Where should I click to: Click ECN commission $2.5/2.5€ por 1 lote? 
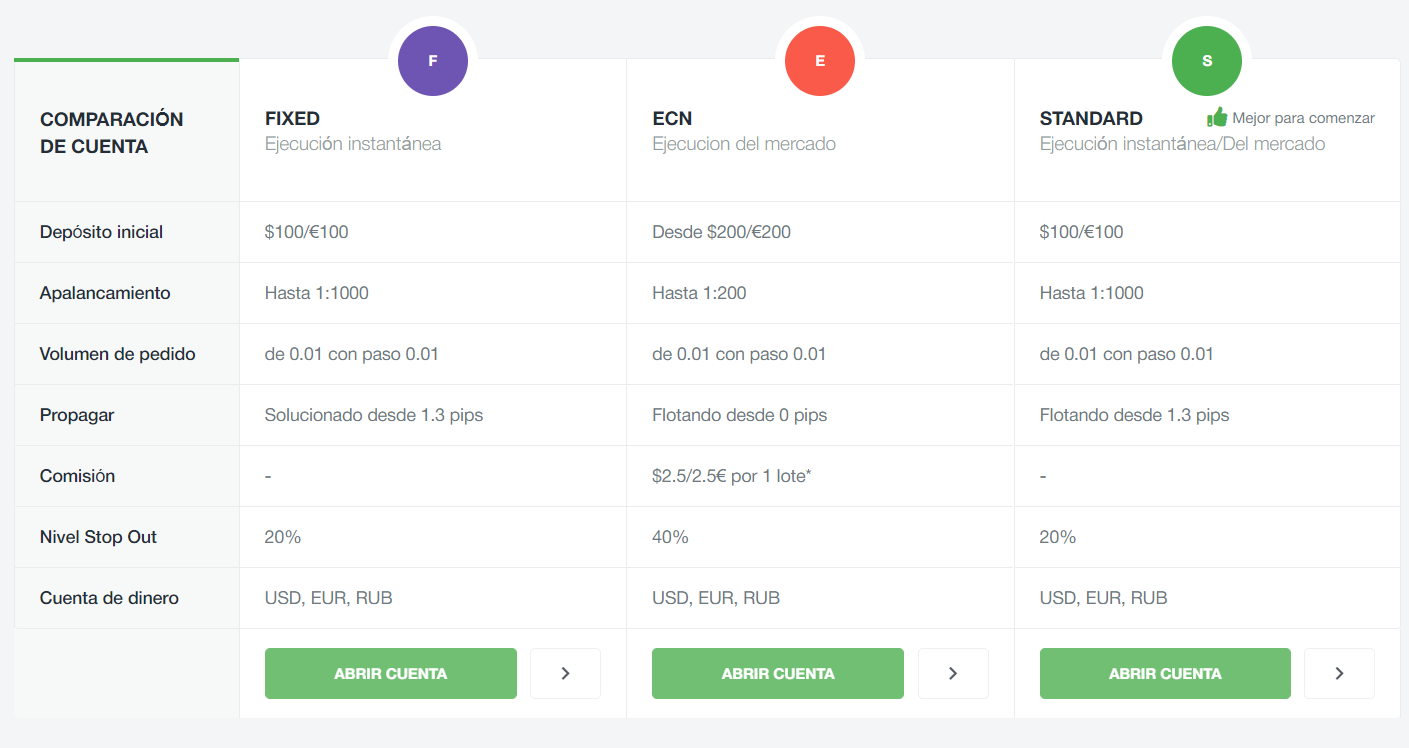731,476
